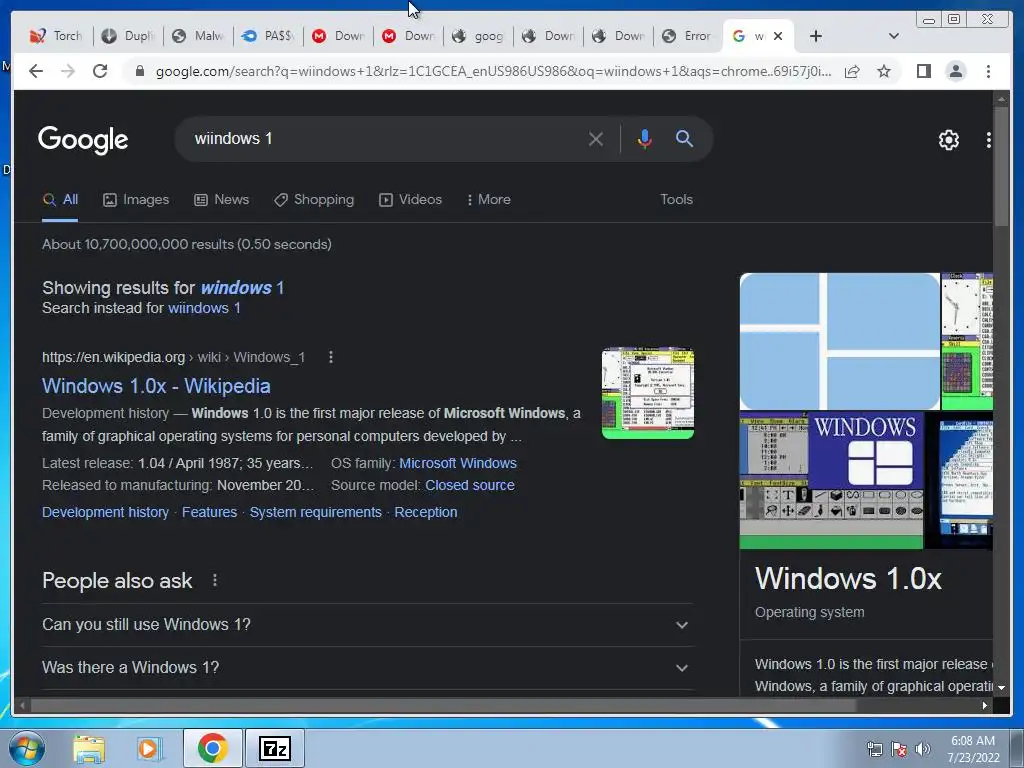Search instead for wiindows 1

coord(204,308)
